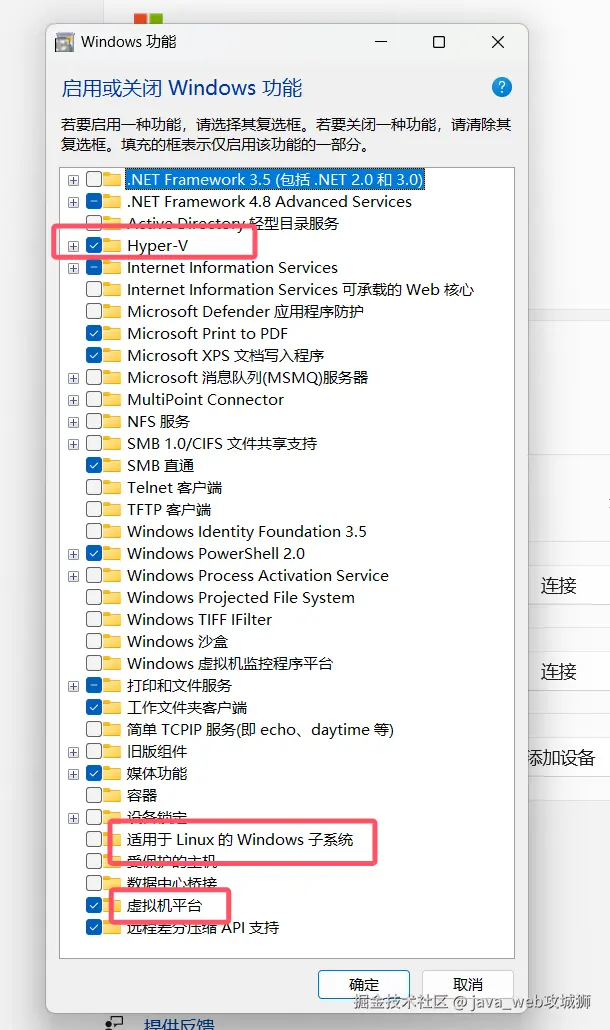The height and width of the screenshot is (1030, 610).
Task: Enable 适用于 Linux 的 Windows 子系统 checkbox
Action: pos(94,839)
